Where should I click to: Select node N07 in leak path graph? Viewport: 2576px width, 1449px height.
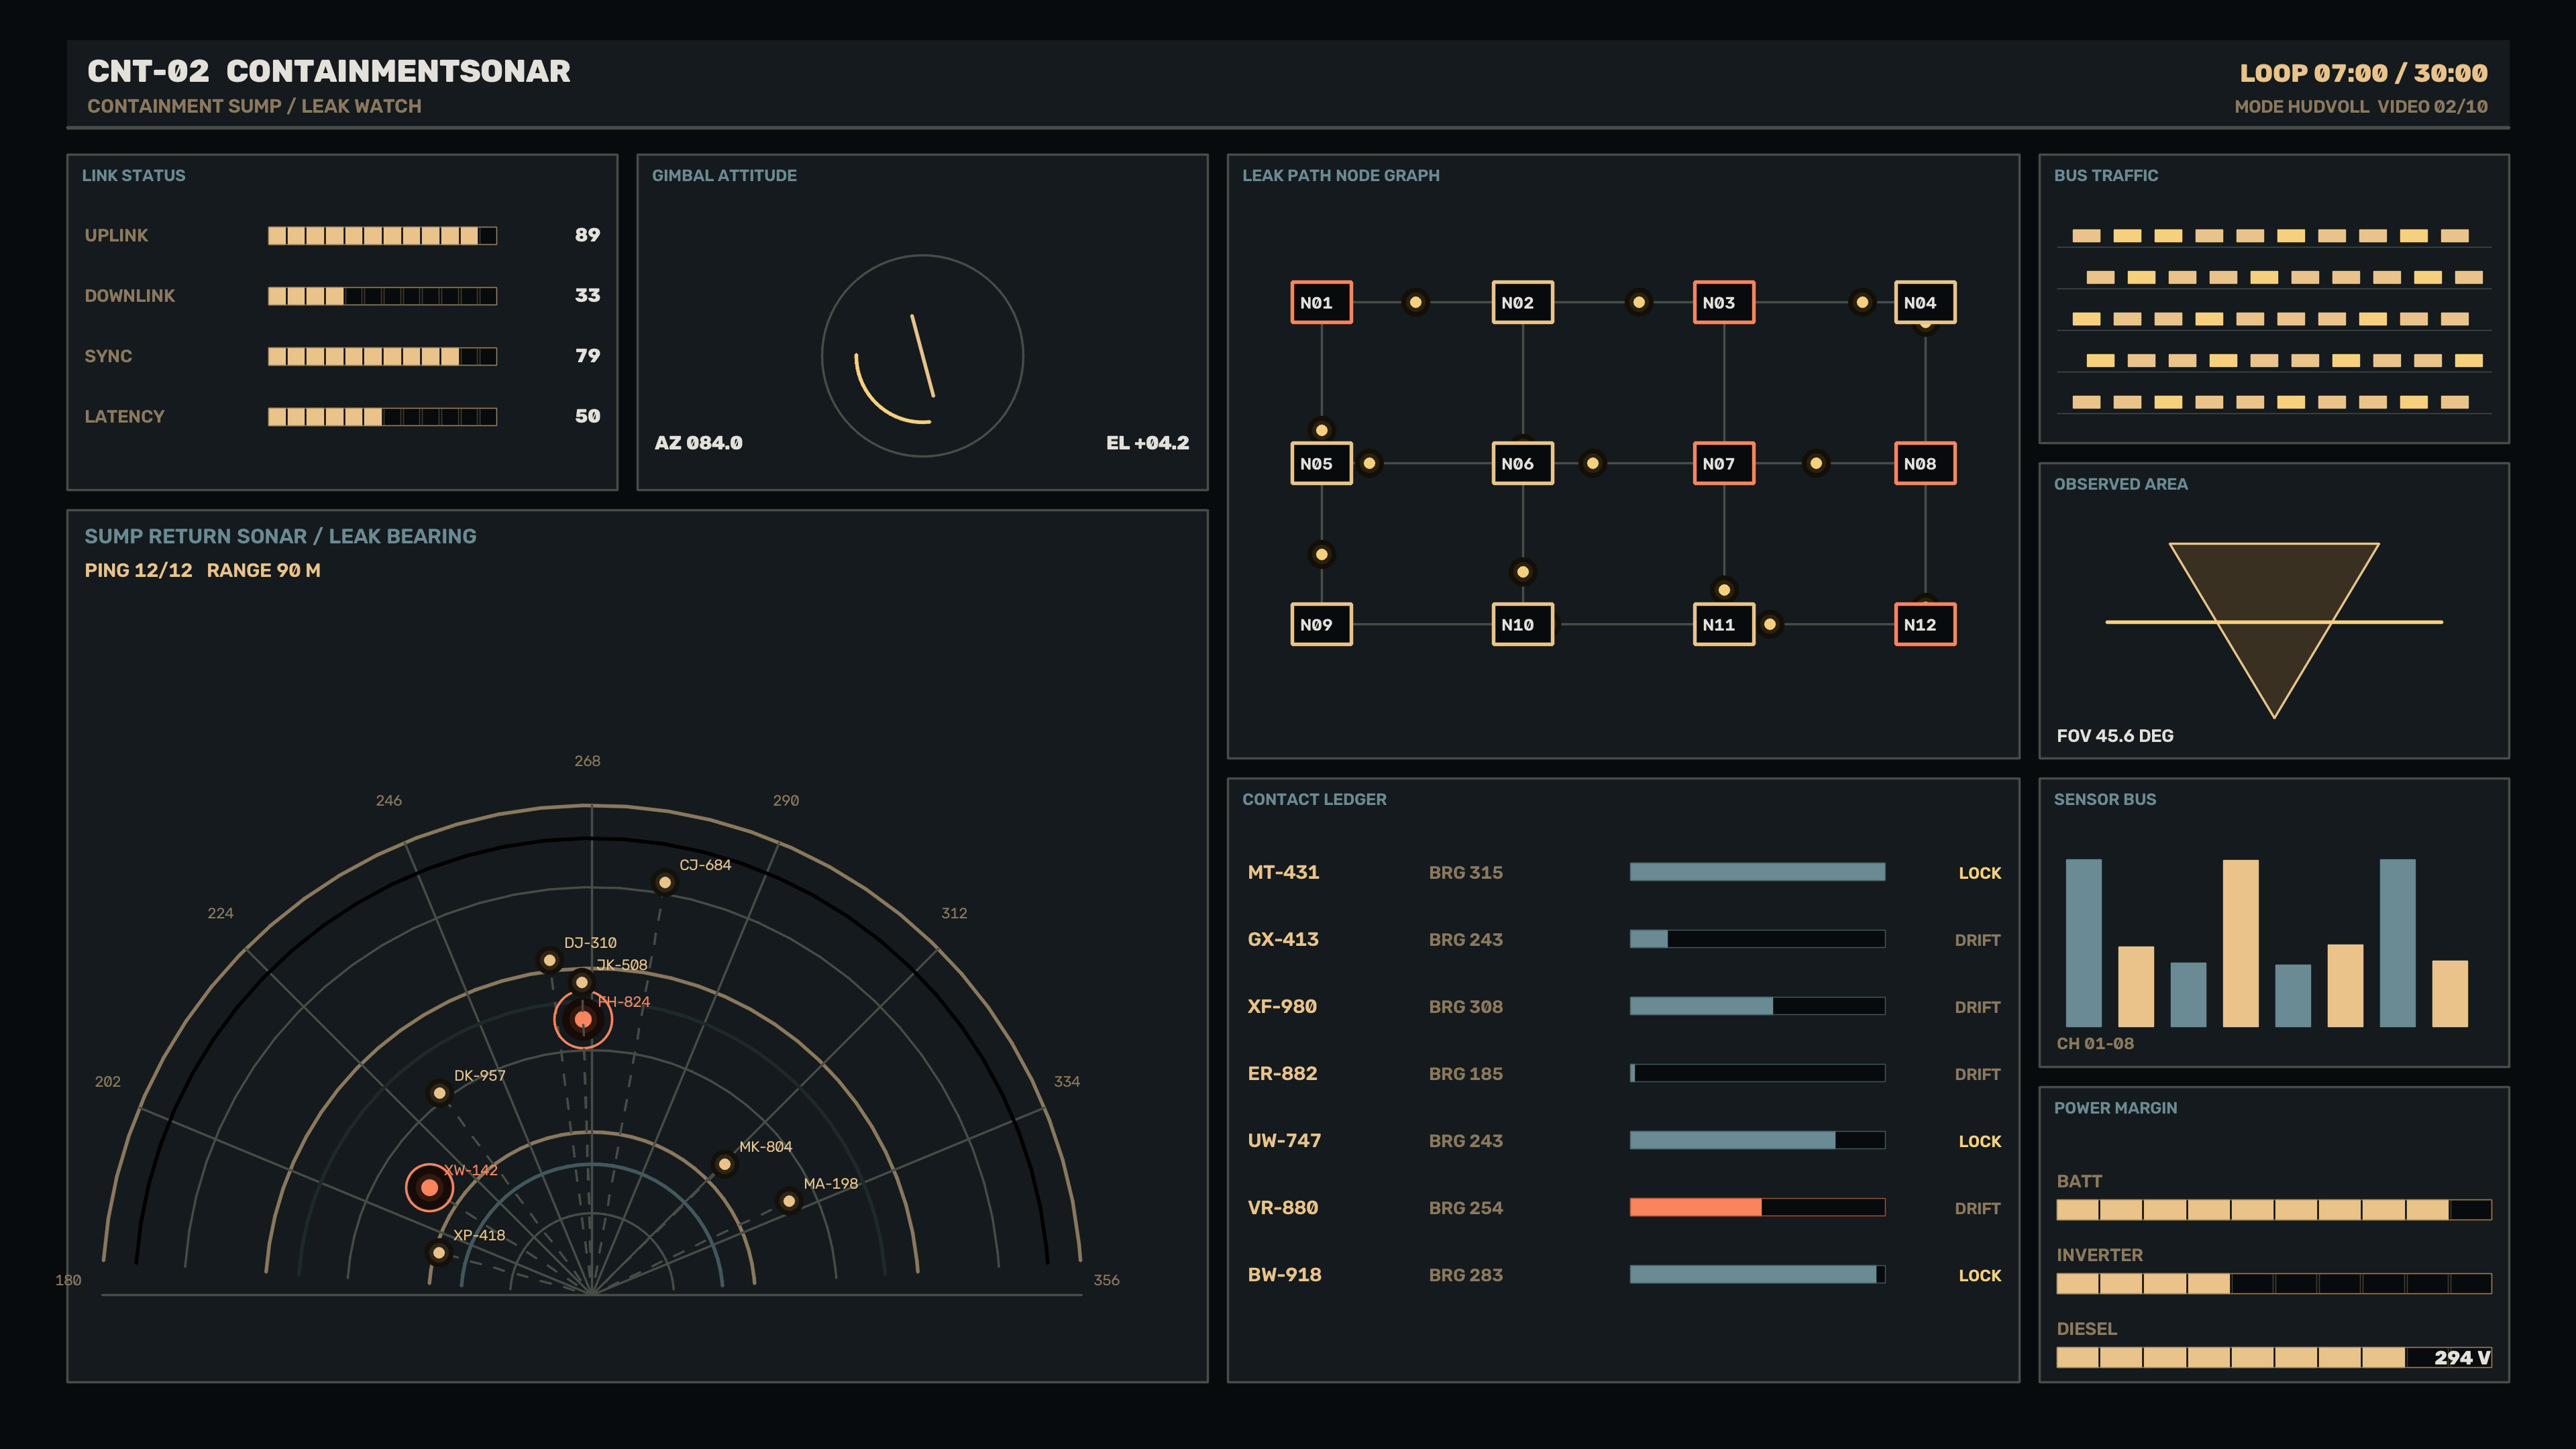click(x=1723, y=463)
